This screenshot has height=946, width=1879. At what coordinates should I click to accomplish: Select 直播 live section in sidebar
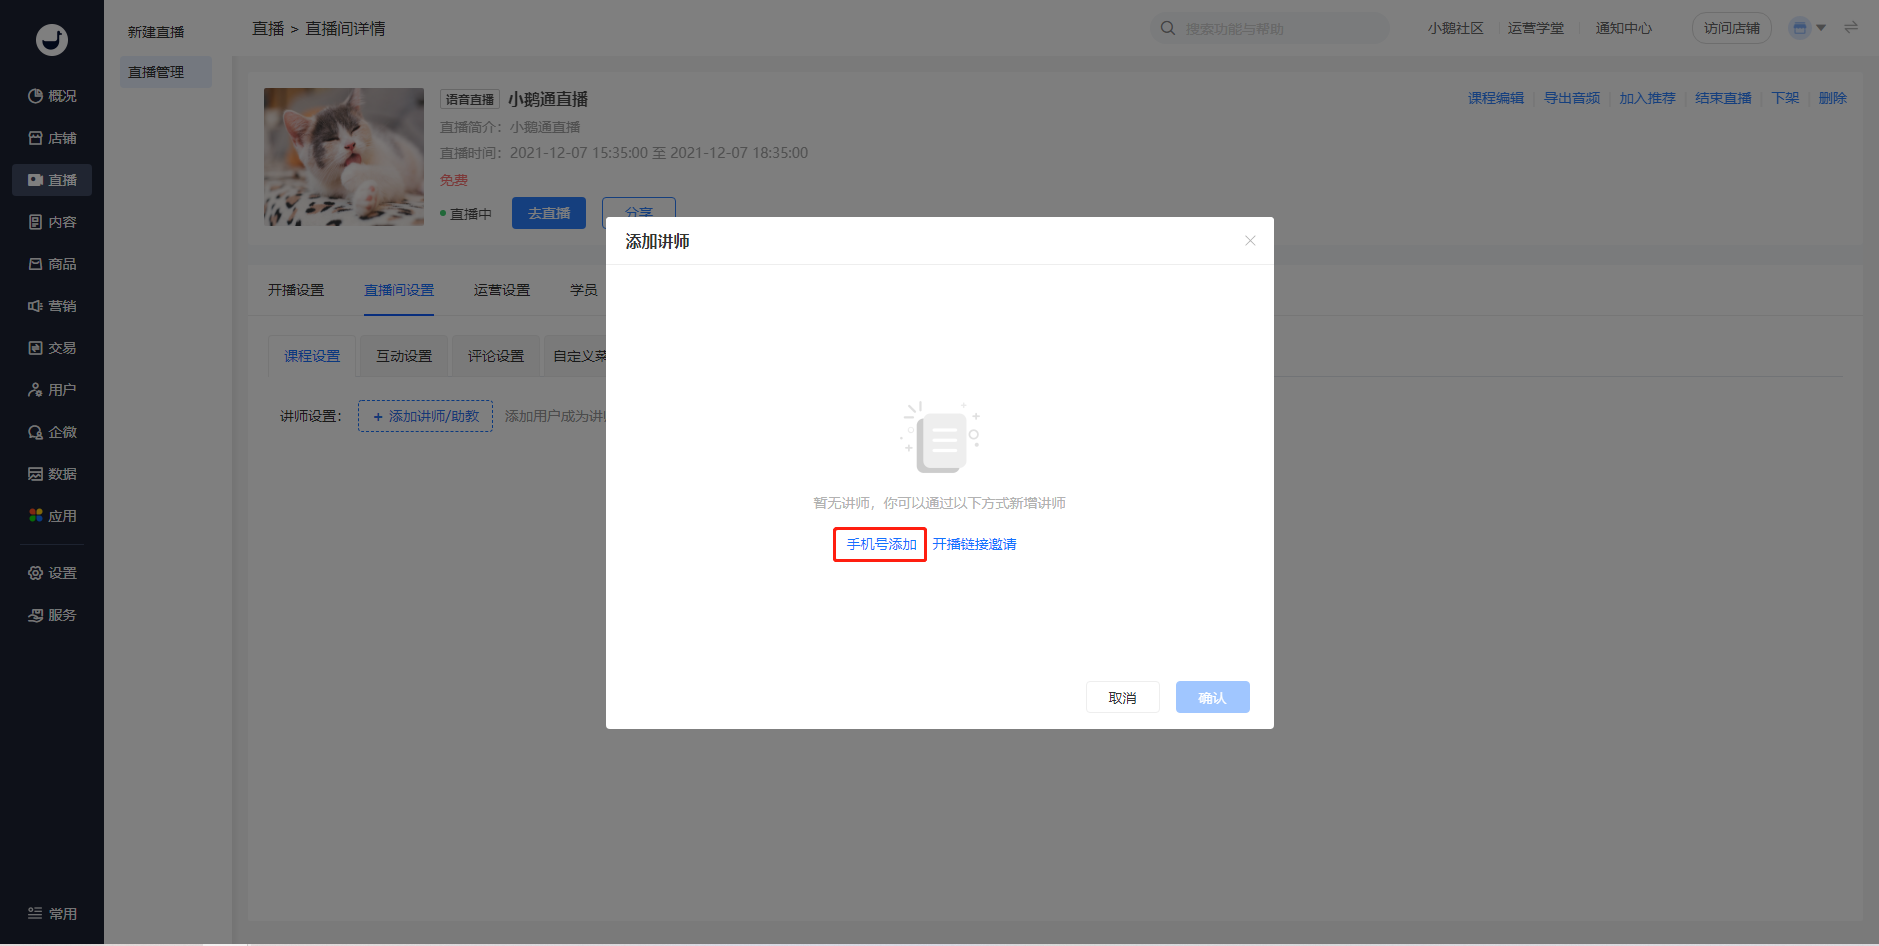coord(52,180)
